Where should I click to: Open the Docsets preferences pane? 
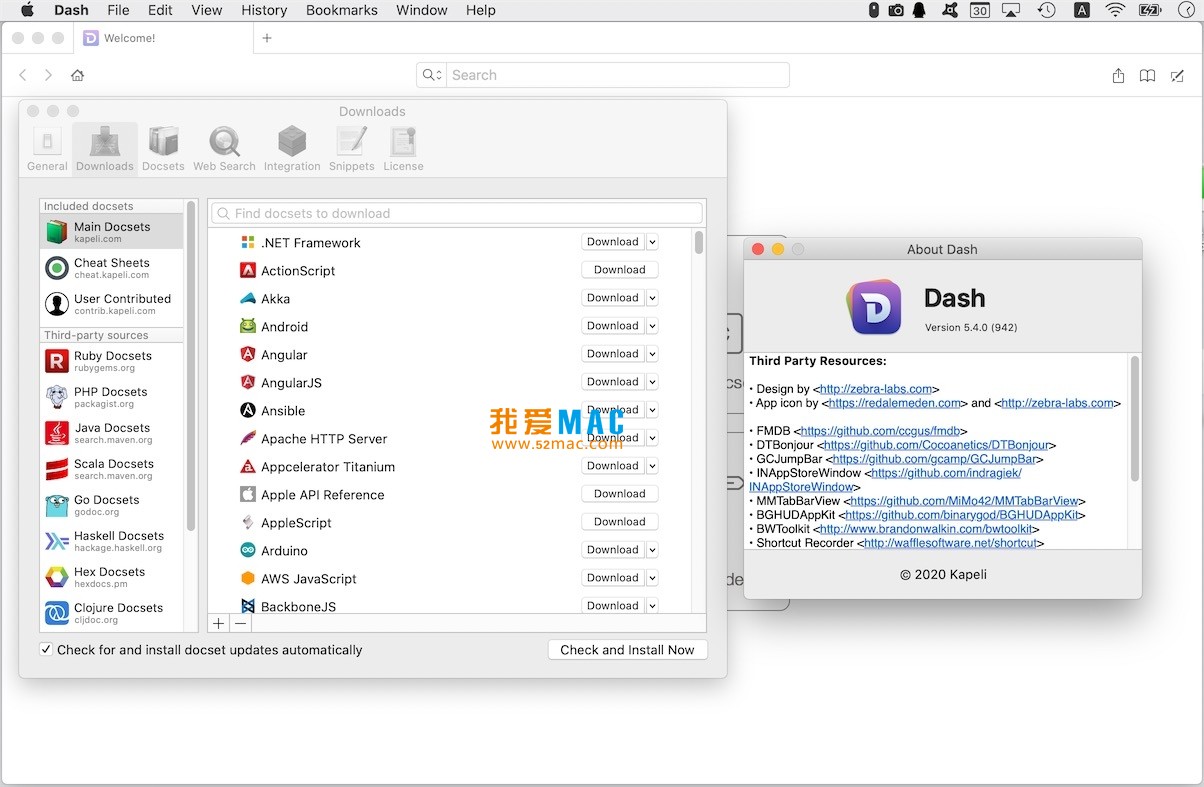[x=163, y=148]
